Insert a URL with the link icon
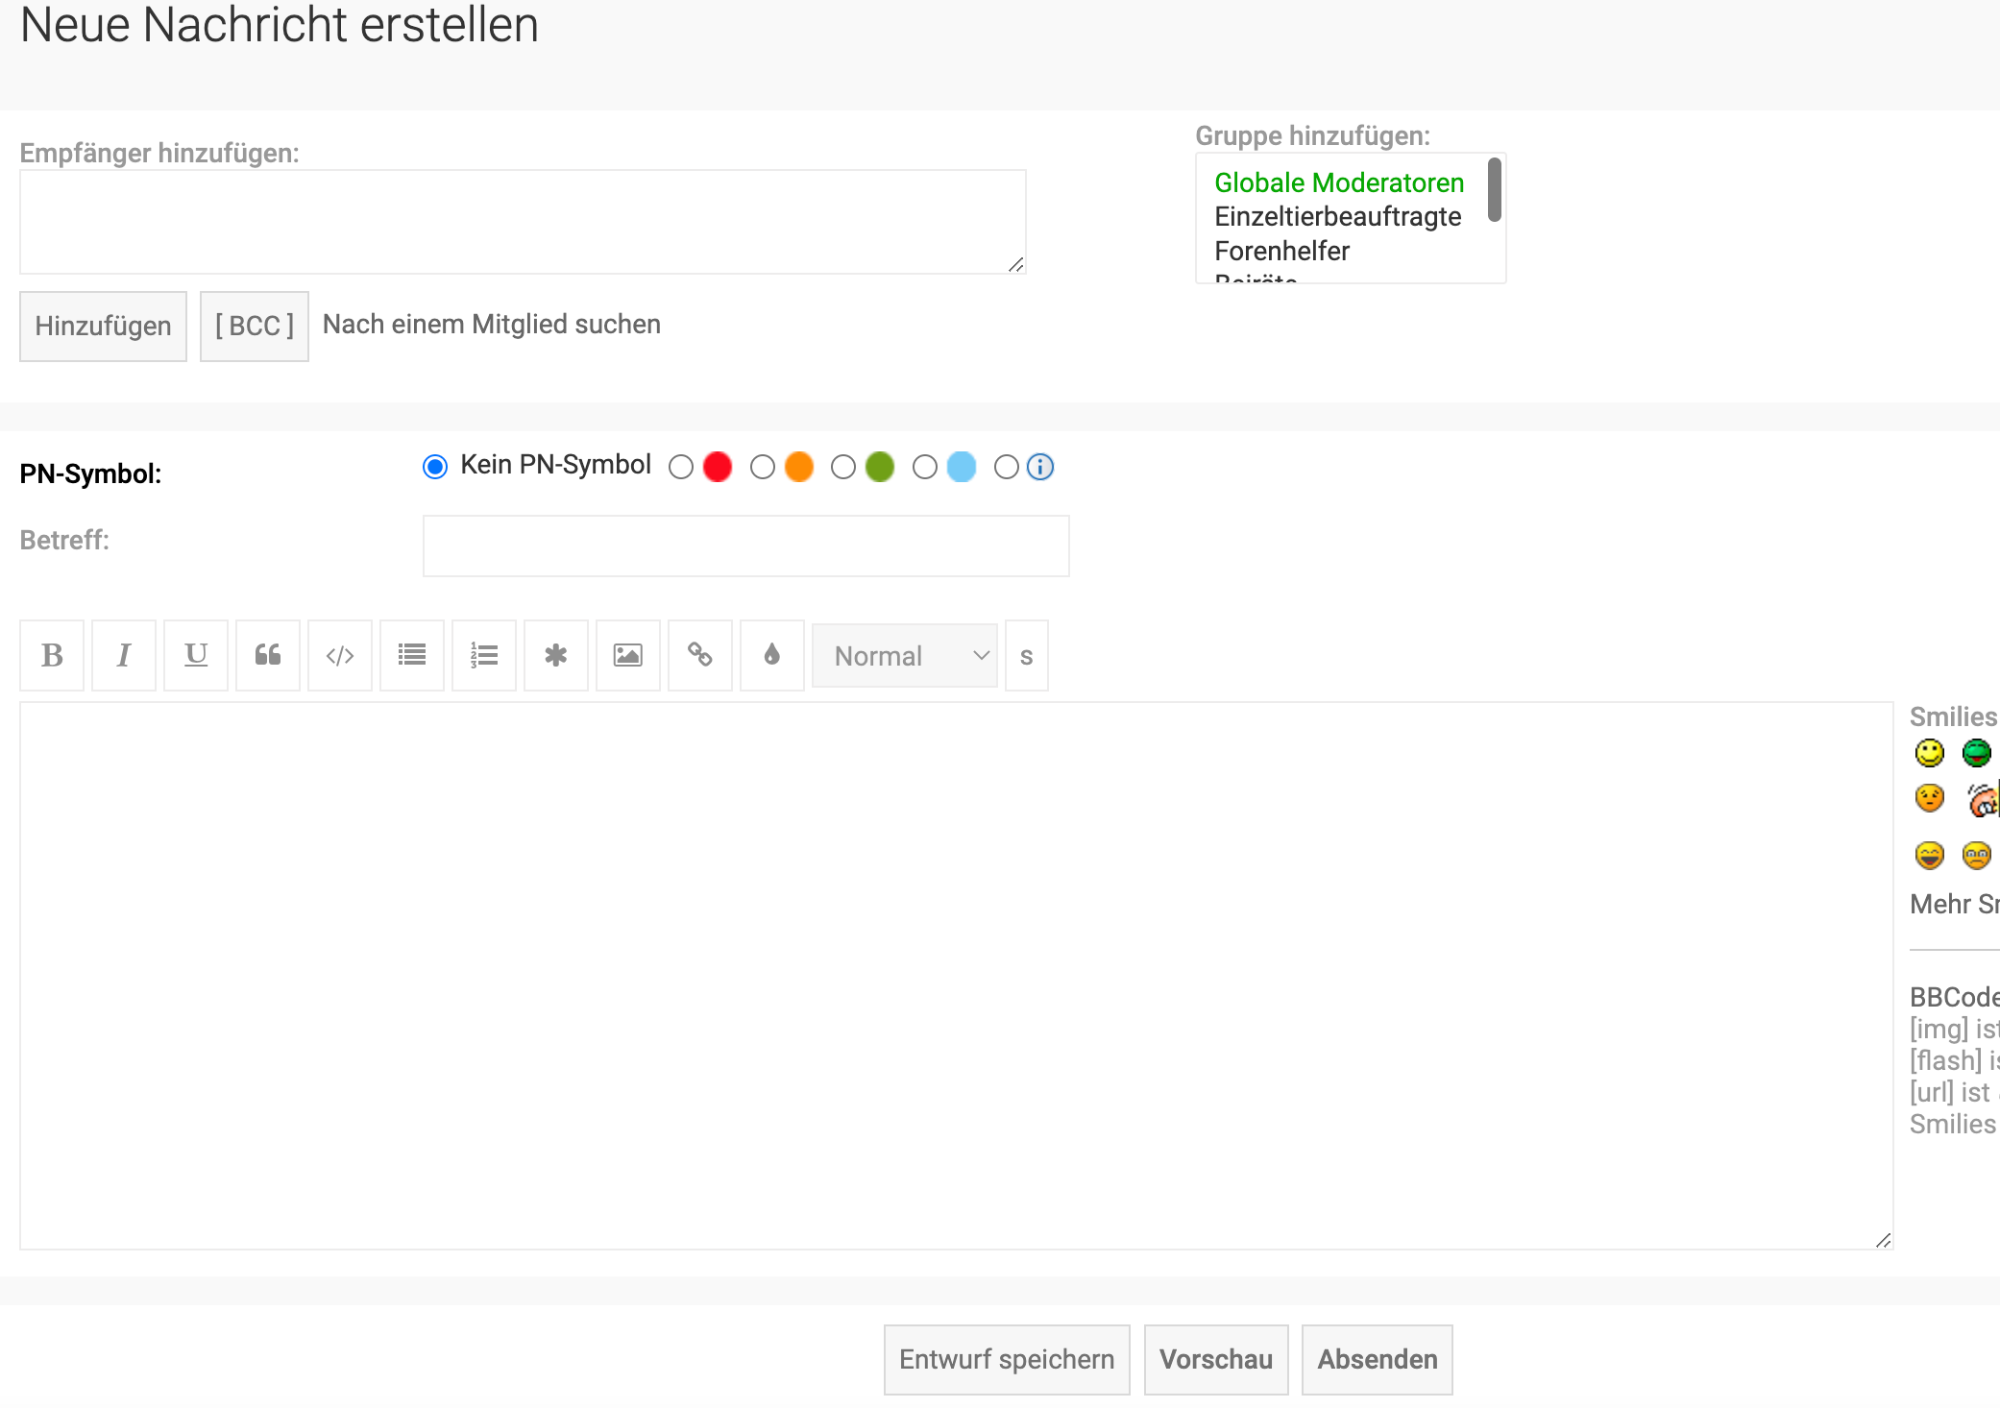Viewport: 2000px width, 1408px height. click(x=700, y=656)
